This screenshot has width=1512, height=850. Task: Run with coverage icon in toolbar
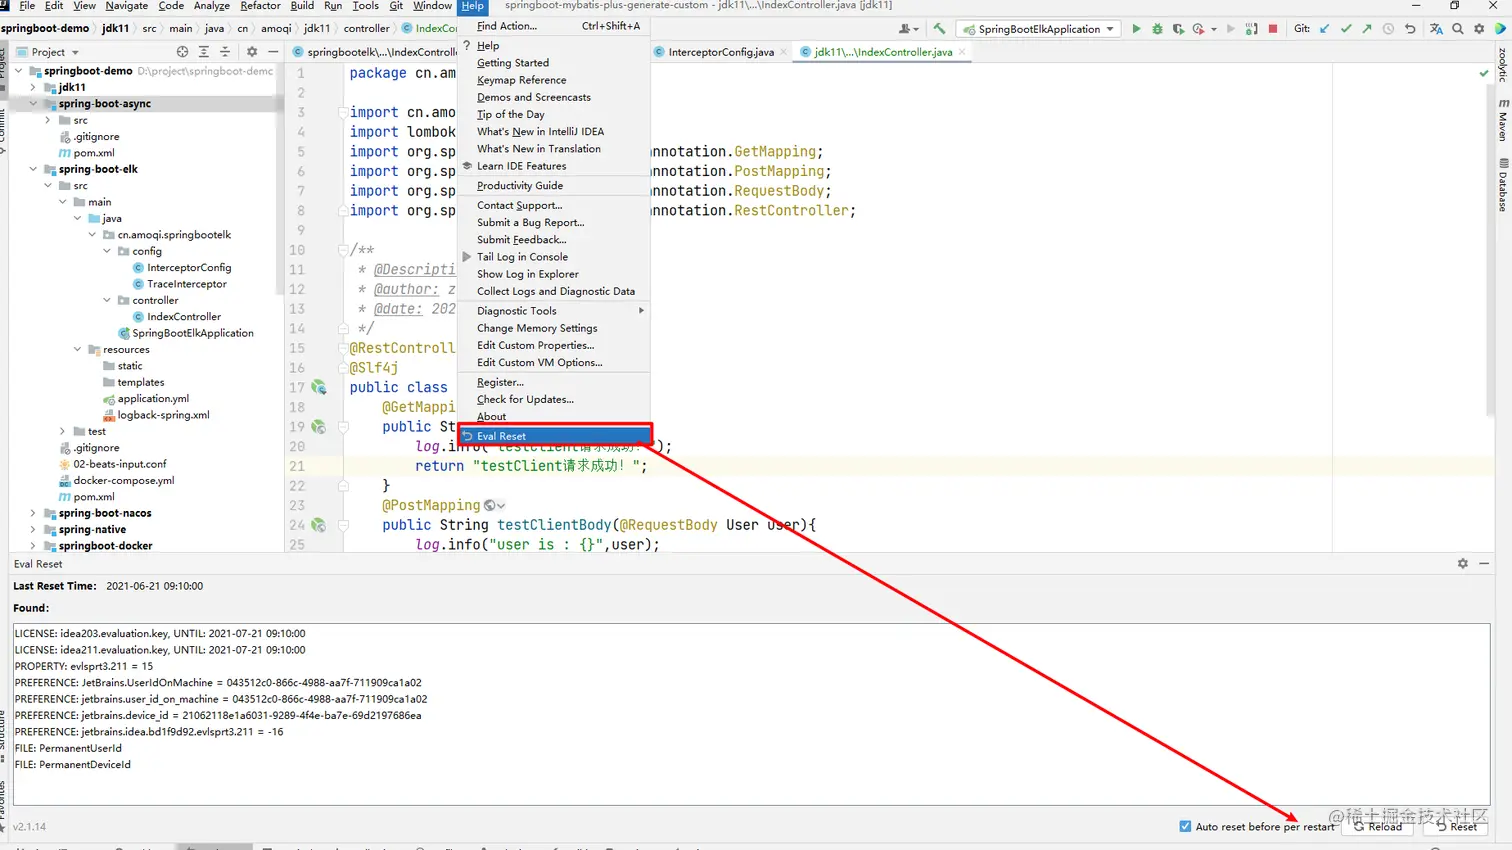(1178, 29)
